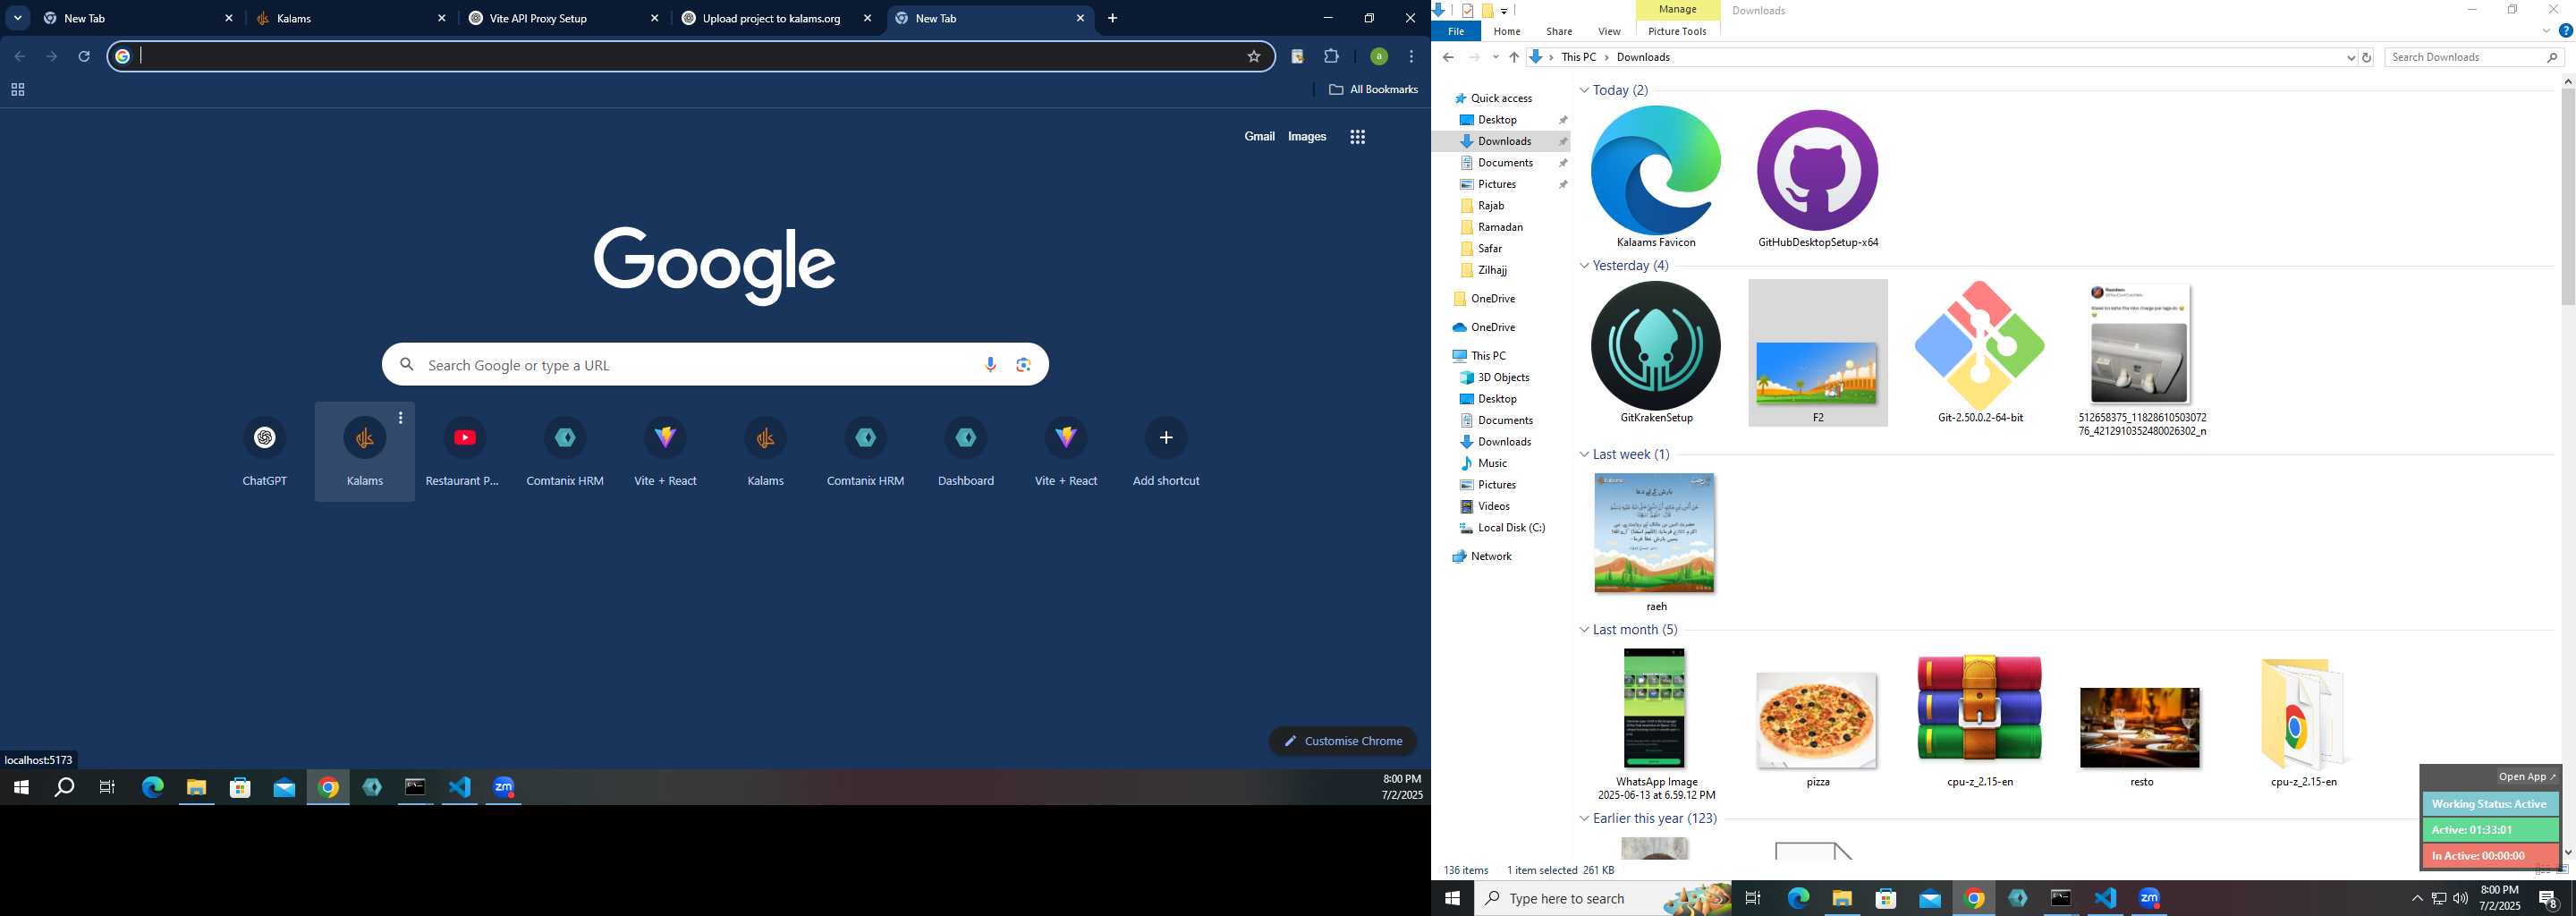The height and width of the screenshot is (916, 2576).
Task: Show hidden system tray icons chevron
Action: 2417,898
